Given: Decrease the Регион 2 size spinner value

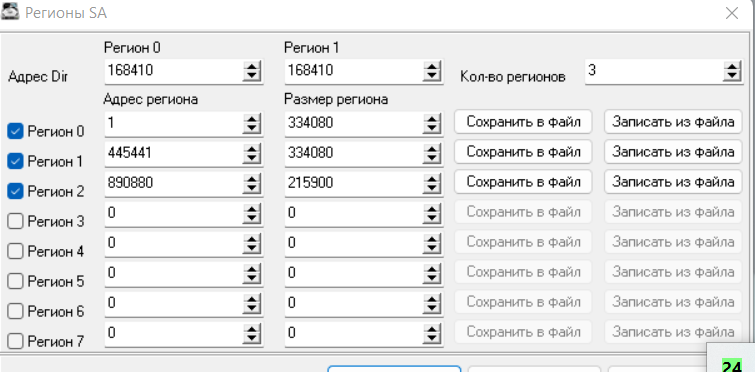Looking at the screenshot, I should tap(432, 189).
